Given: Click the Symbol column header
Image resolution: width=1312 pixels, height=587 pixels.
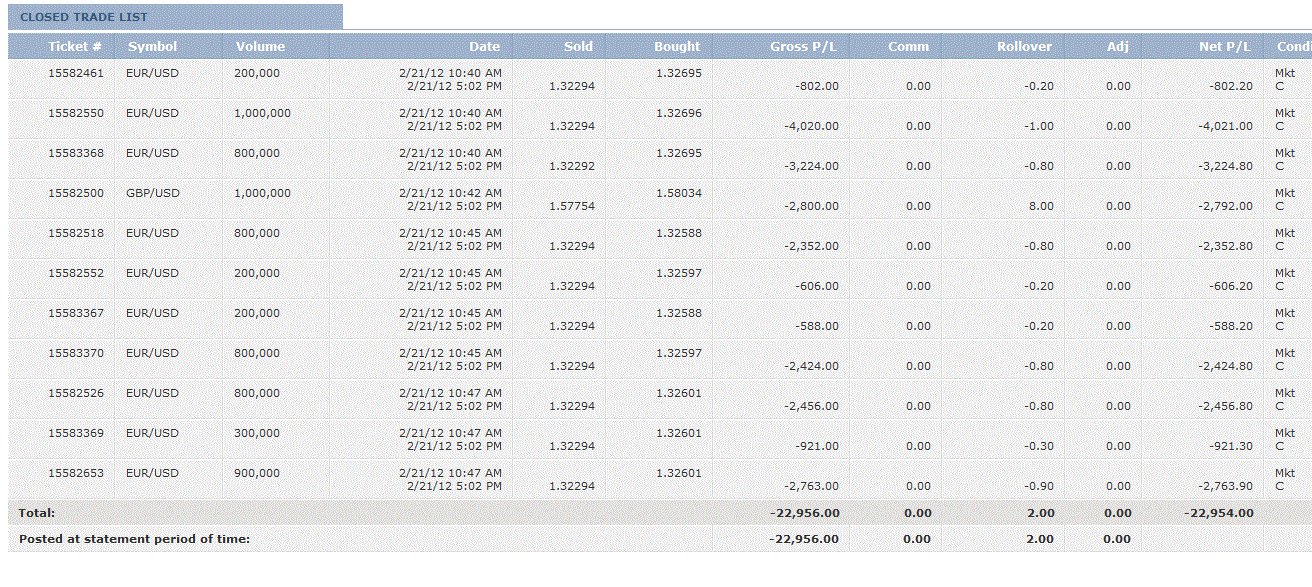Looking at the screenshot, I should point(152,46).
